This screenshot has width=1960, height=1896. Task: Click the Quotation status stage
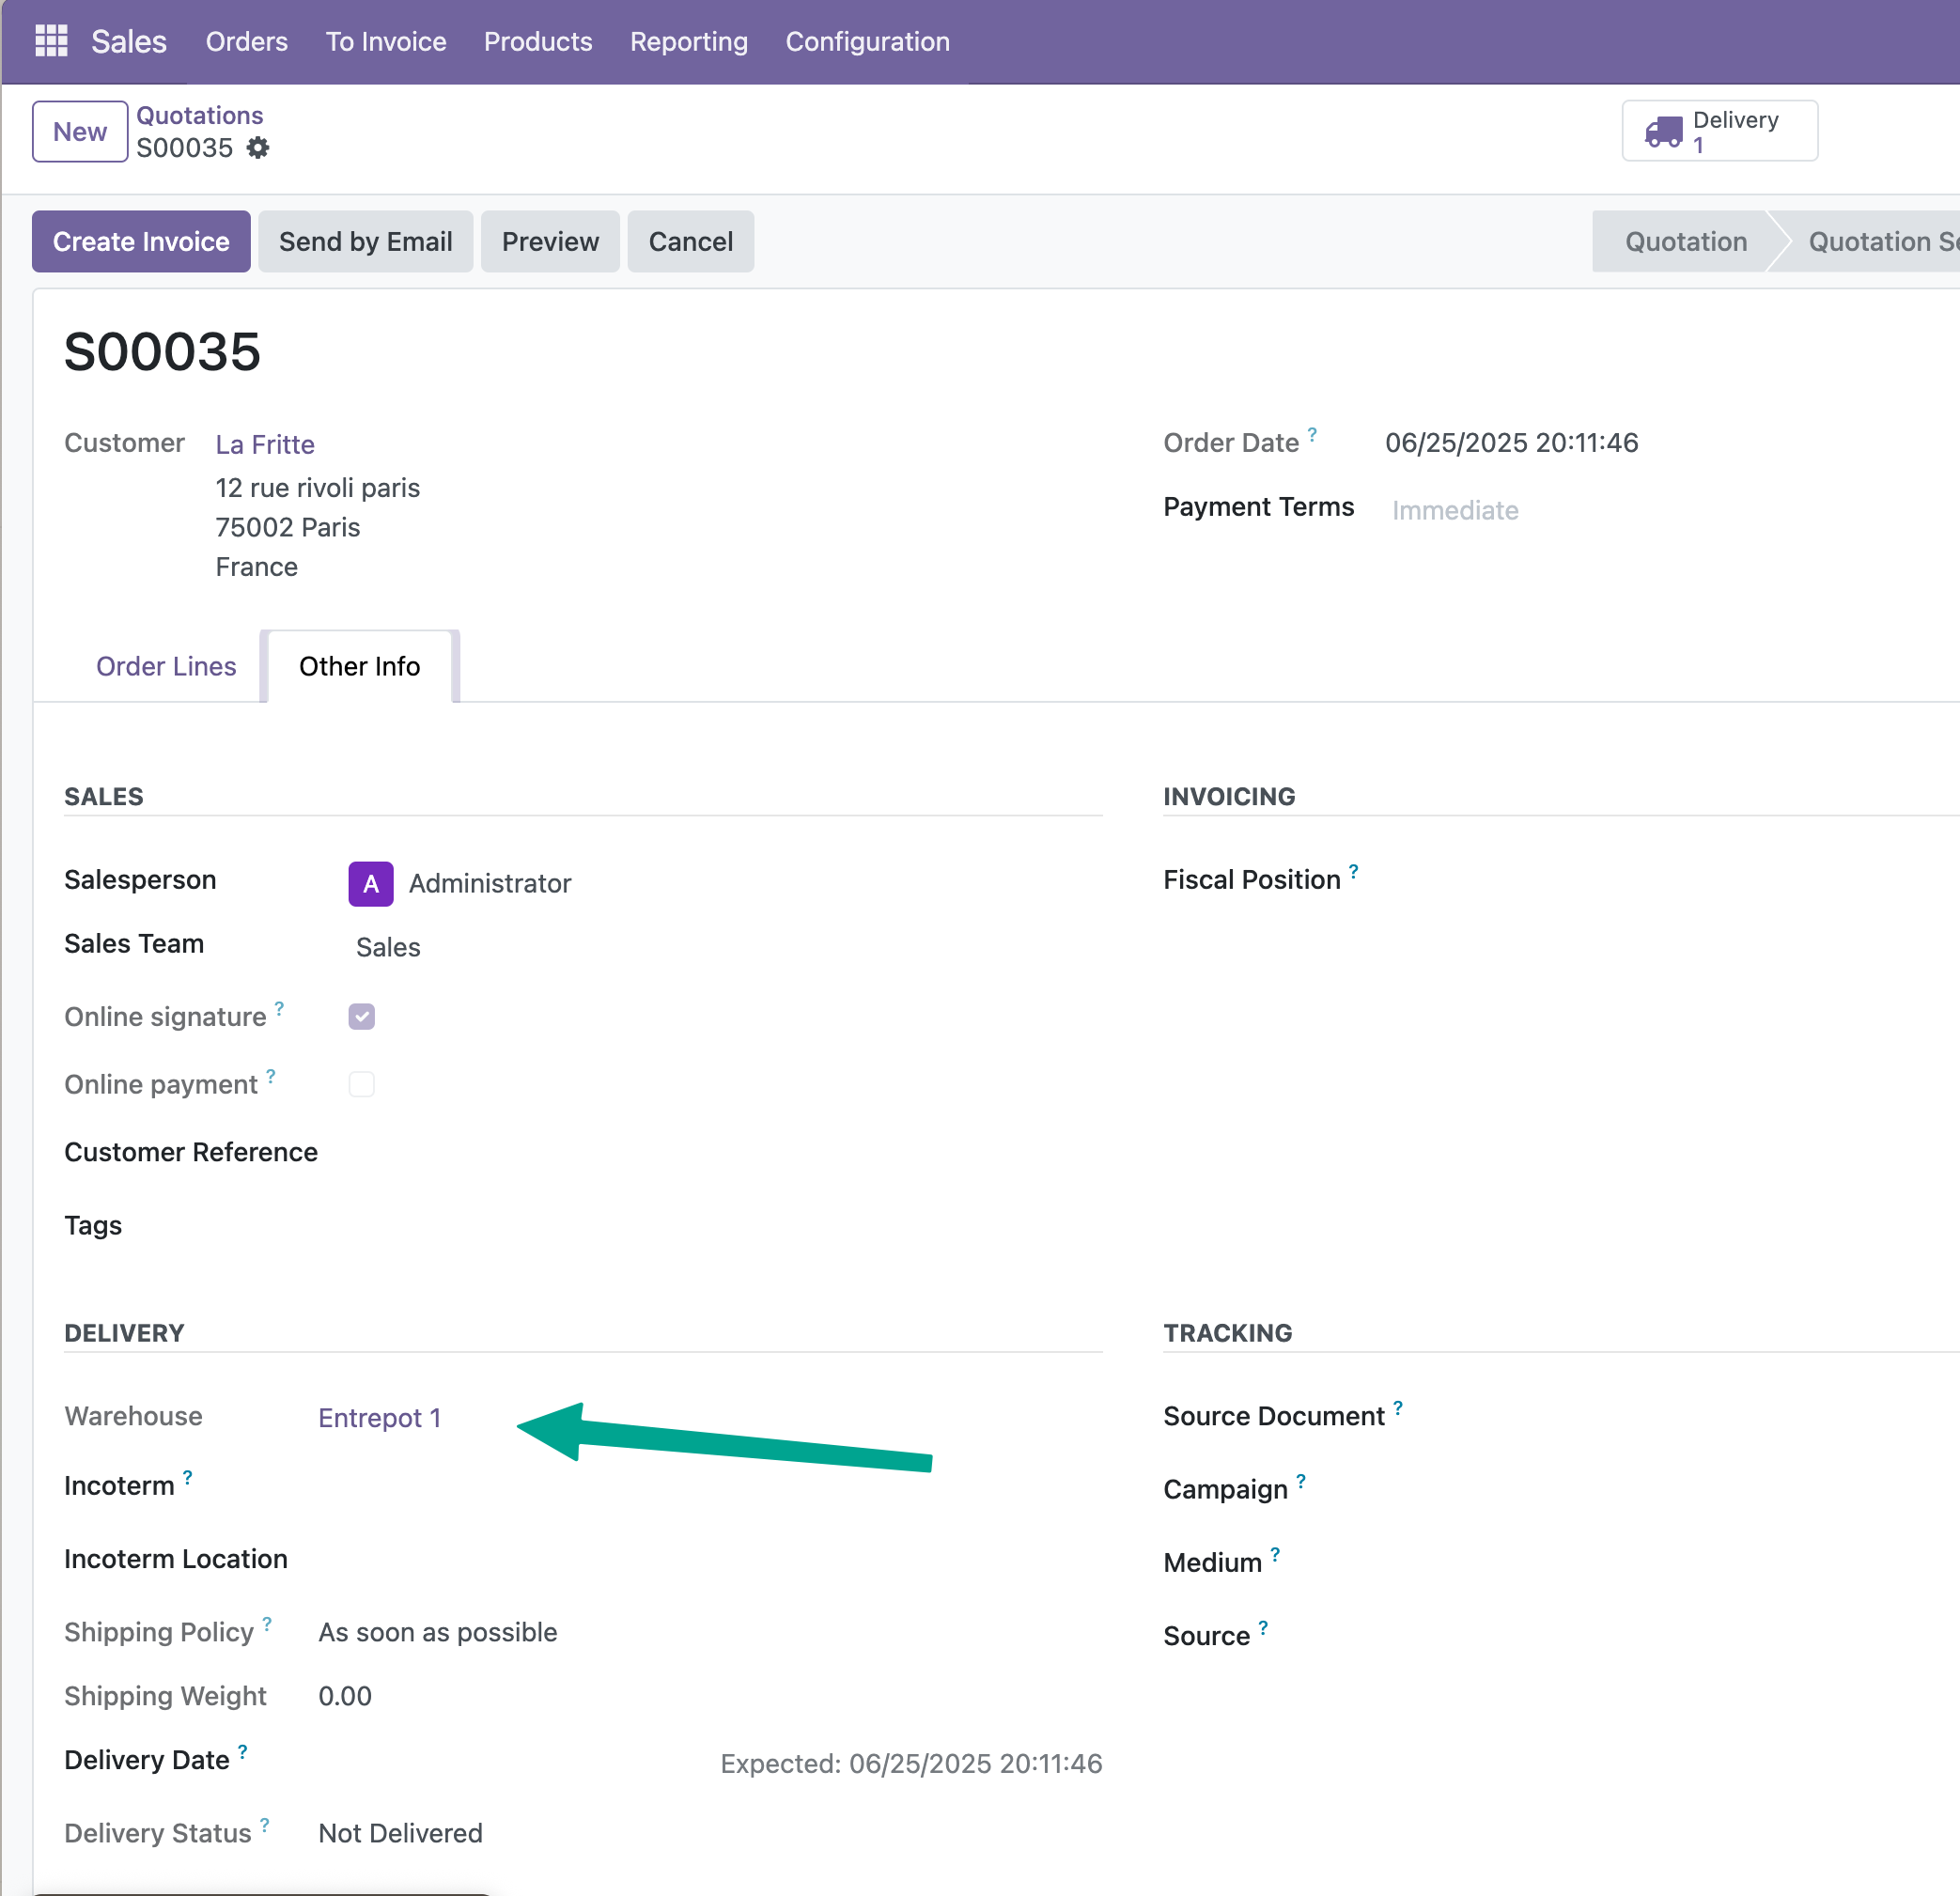[1685, 241]
